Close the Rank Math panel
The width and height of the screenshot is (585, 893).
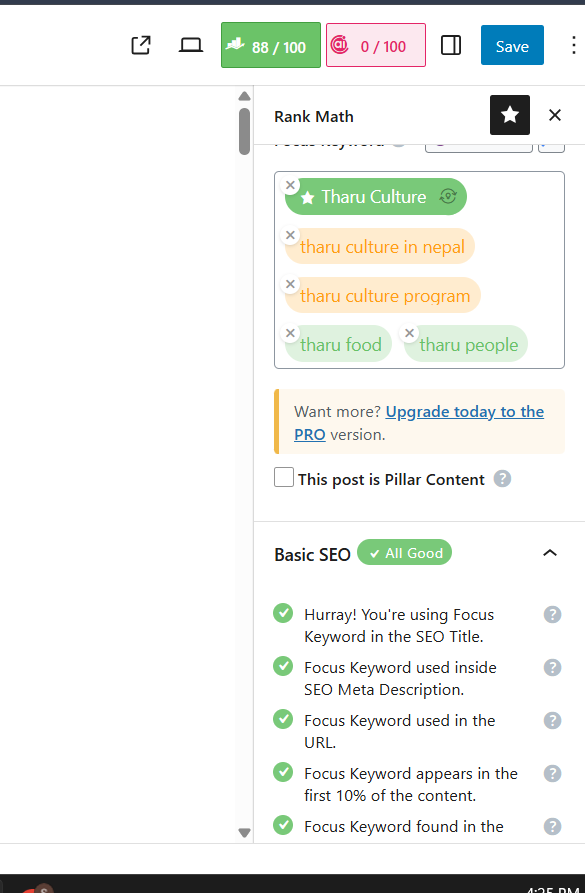pos(555,115)
